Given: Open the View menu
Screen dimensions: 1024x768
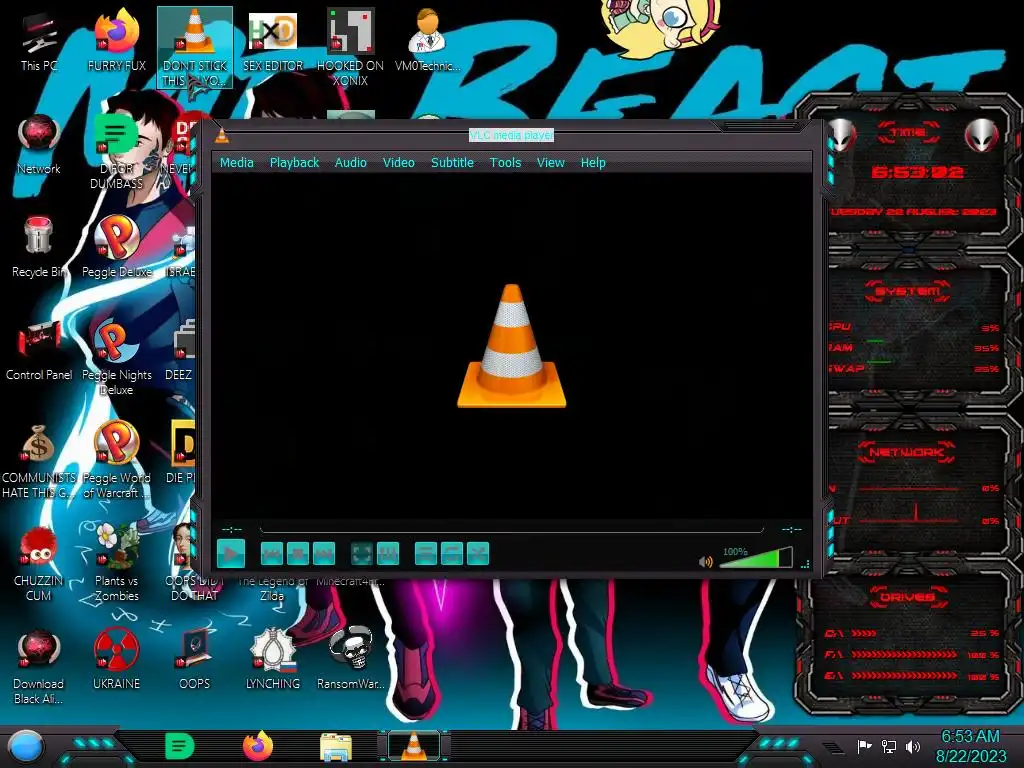Looking at the screenshot, I should click(x=551, y=163).
